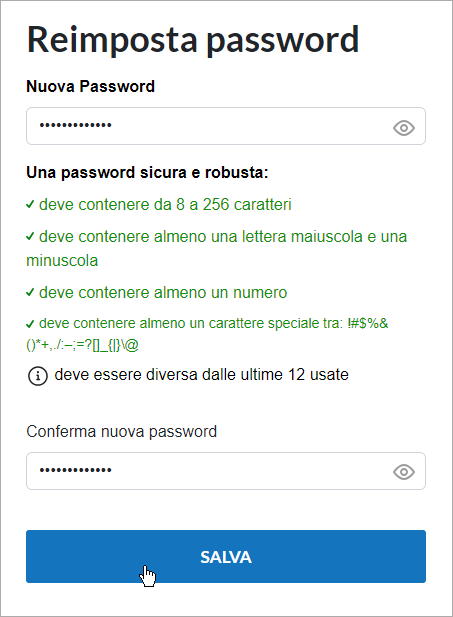Reveal the Conferma nuova password characters
The image size is (453, 617).
coord(404,472)
